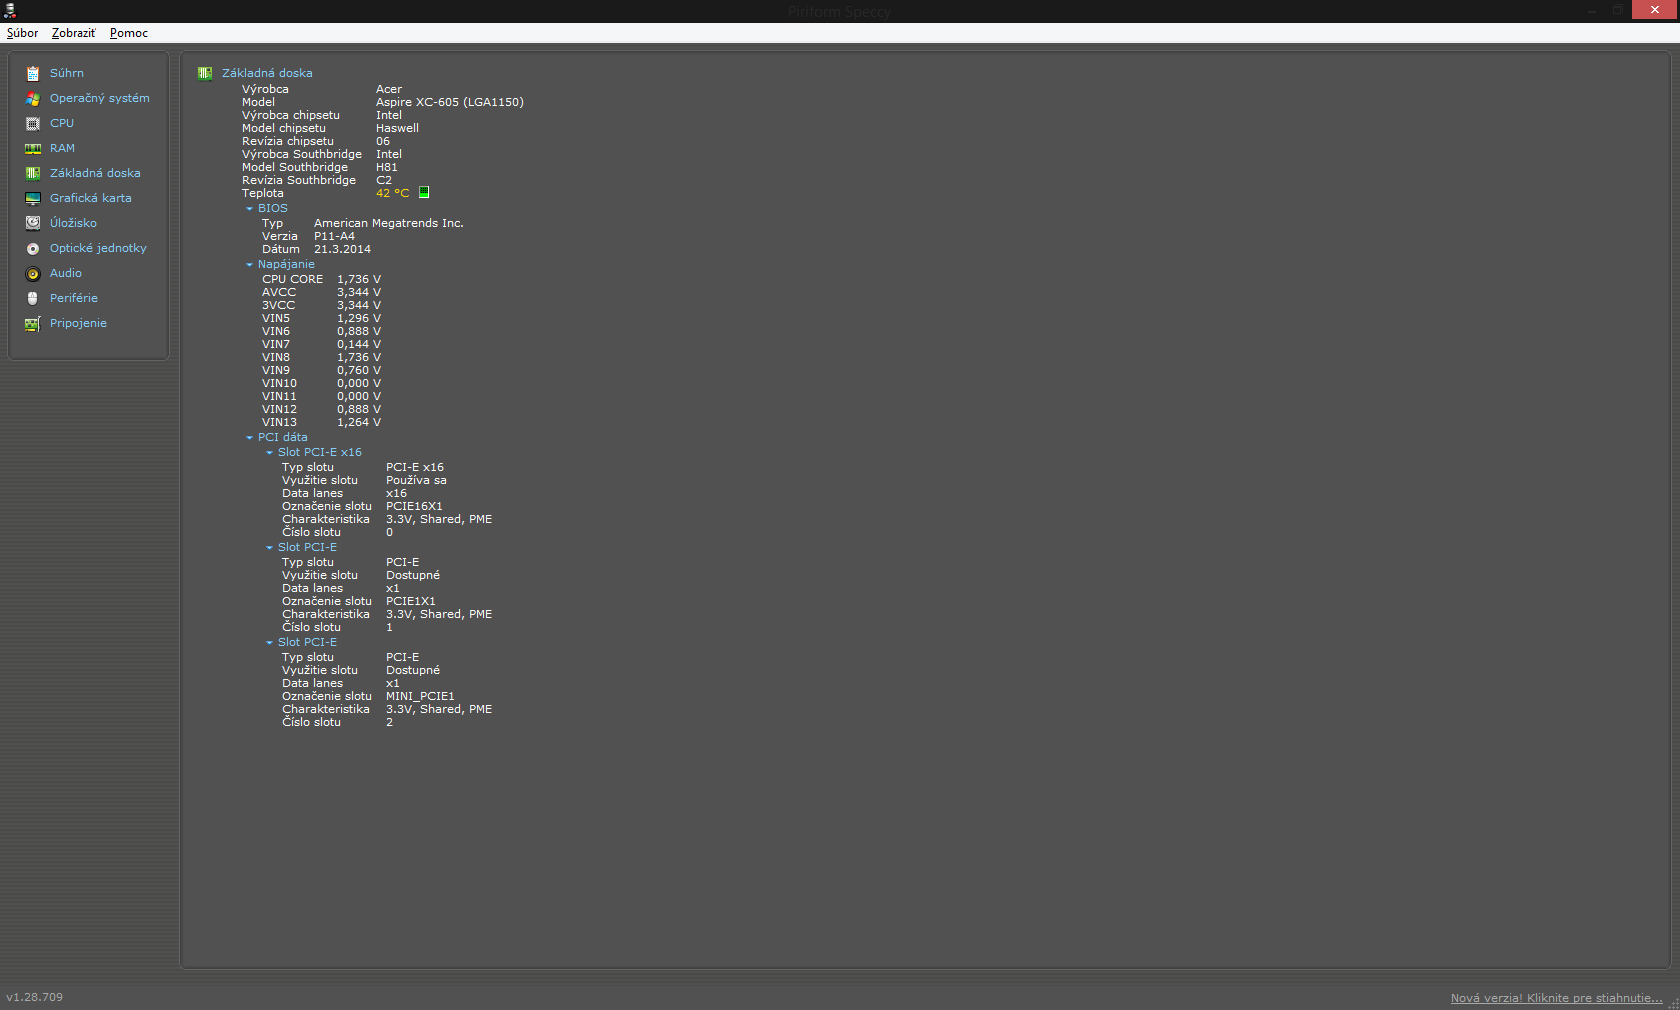Click the CPU chip icon in sidebar
This screenshot has width=1680, height=1010.
[x=33, y=123]
